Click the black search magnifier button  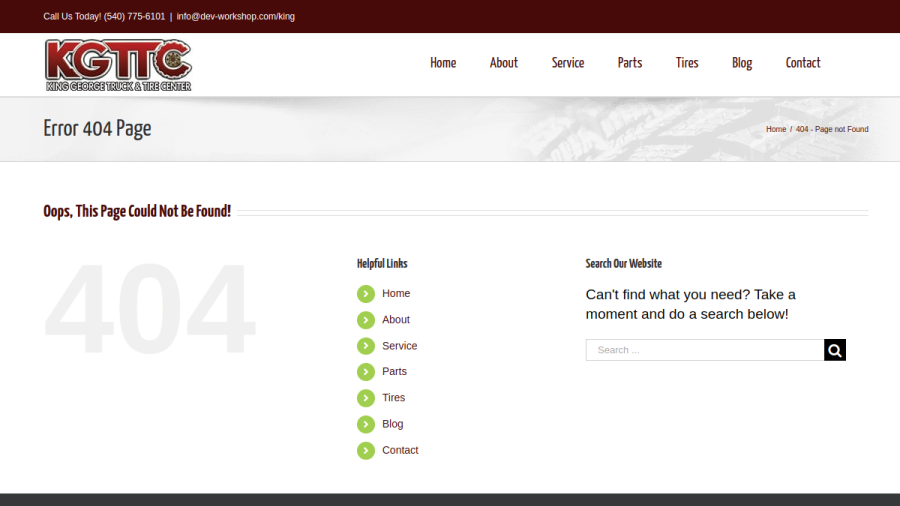tap(835, 350)
